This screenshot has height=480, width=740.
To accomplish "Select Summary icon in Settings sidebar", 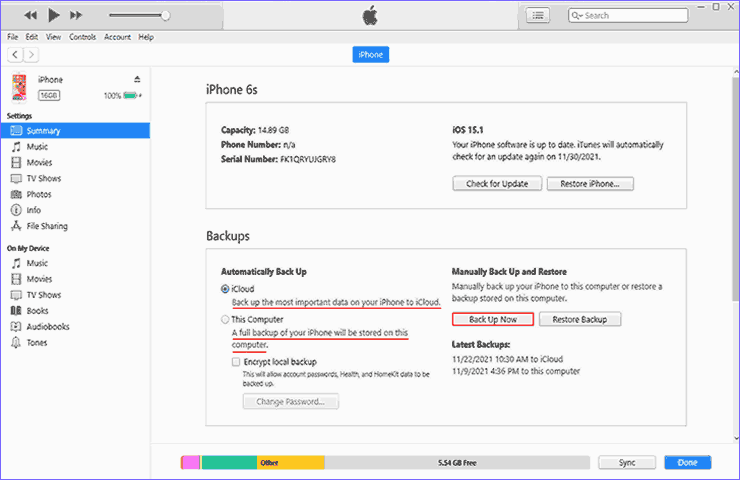I will pos(17,130).
